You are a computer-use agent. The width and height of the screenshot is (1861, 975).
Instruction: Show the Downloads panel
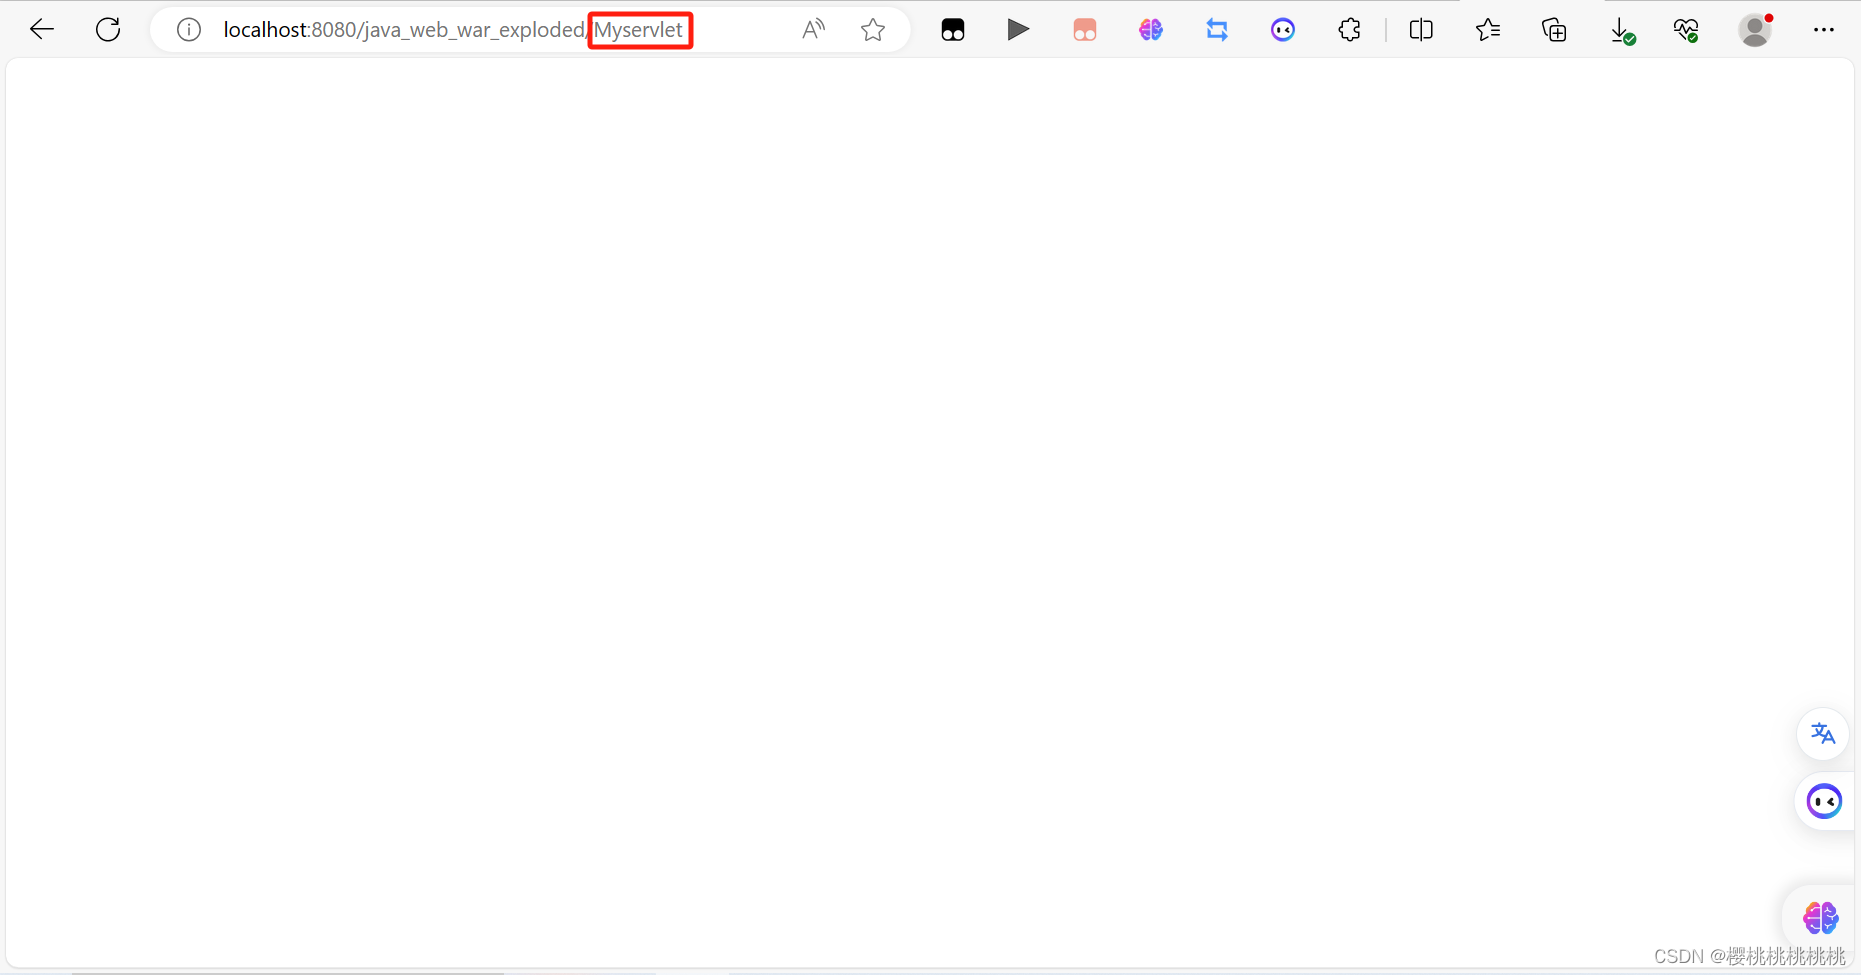[1622, 31]
